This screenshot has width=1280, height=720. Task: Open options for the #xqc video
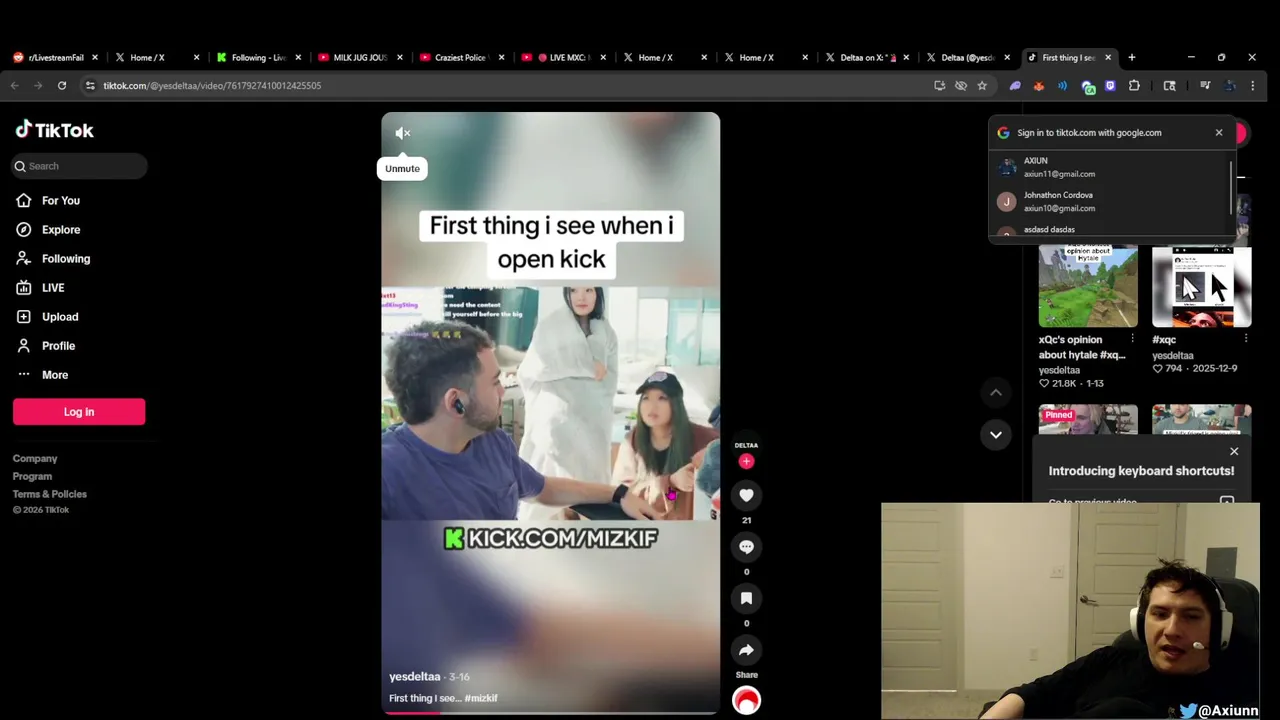coord(1246,339)
